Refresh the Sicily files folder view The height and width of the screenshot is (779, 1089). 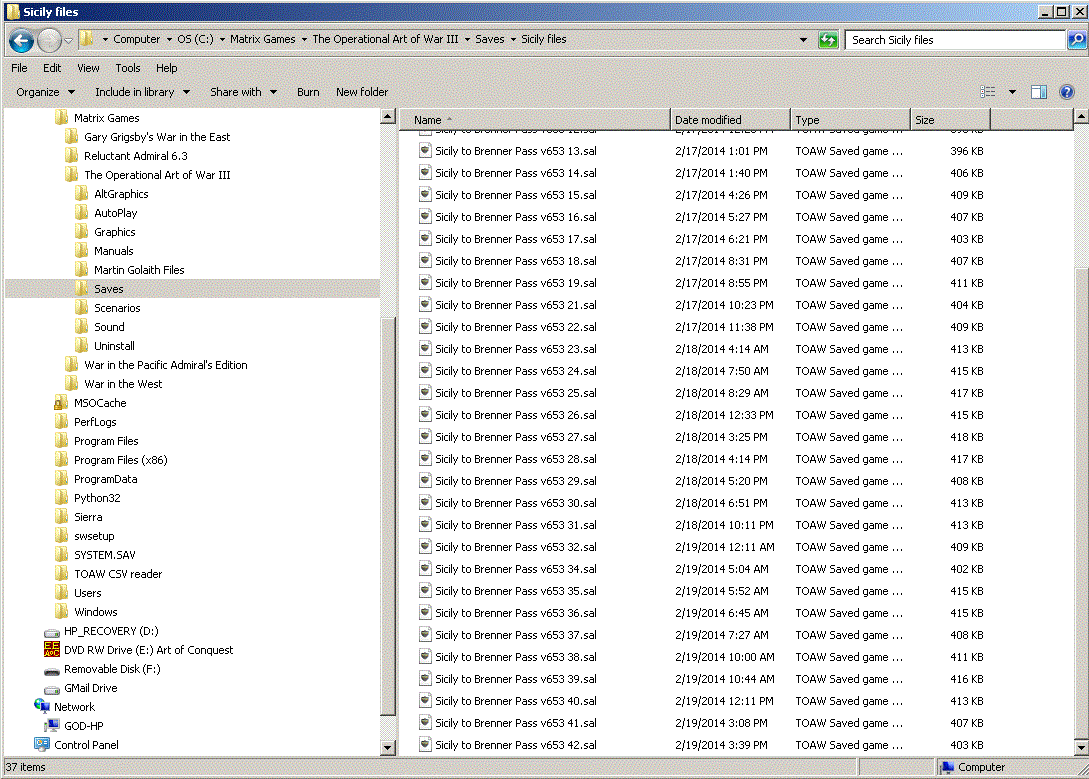(828, 40)
